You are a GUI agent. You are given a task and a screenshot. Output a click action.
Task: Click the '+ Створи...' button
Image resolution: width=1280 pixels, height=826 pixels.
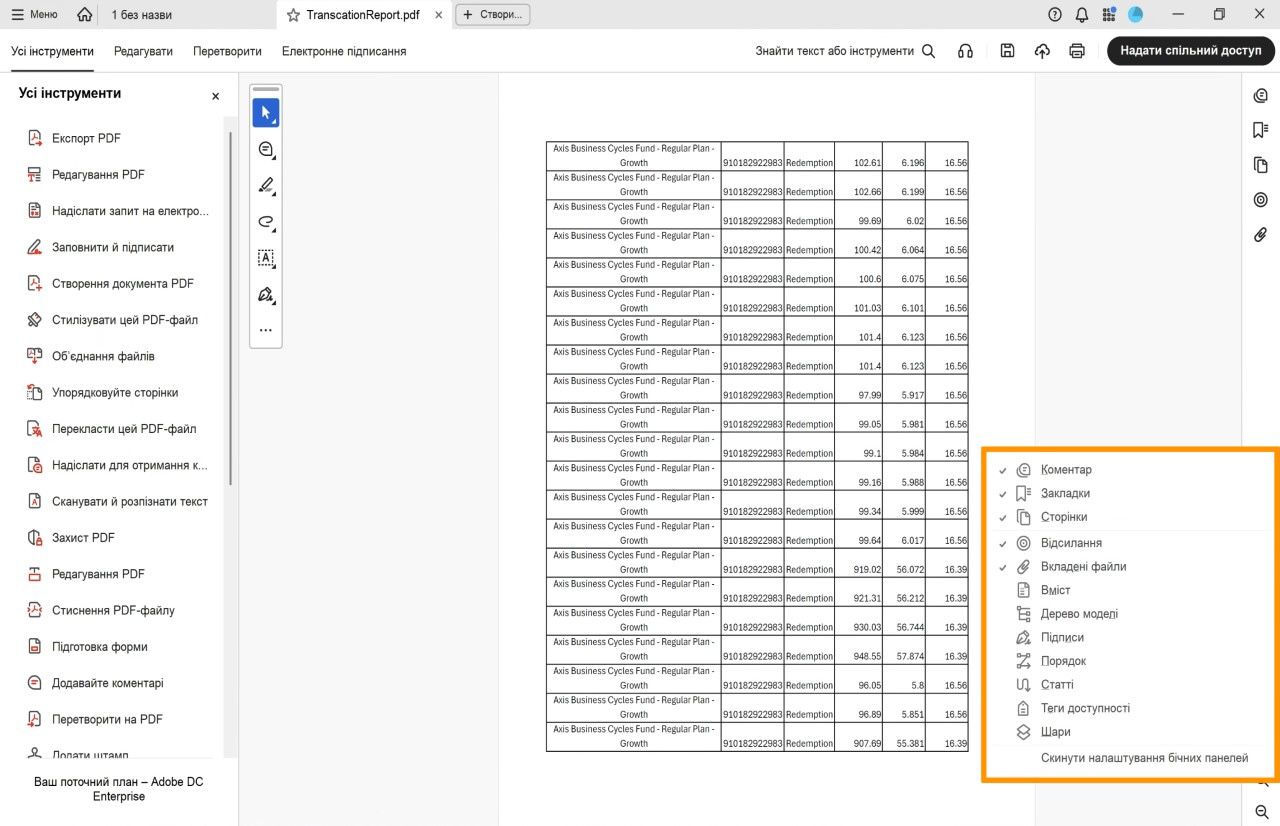493,15
